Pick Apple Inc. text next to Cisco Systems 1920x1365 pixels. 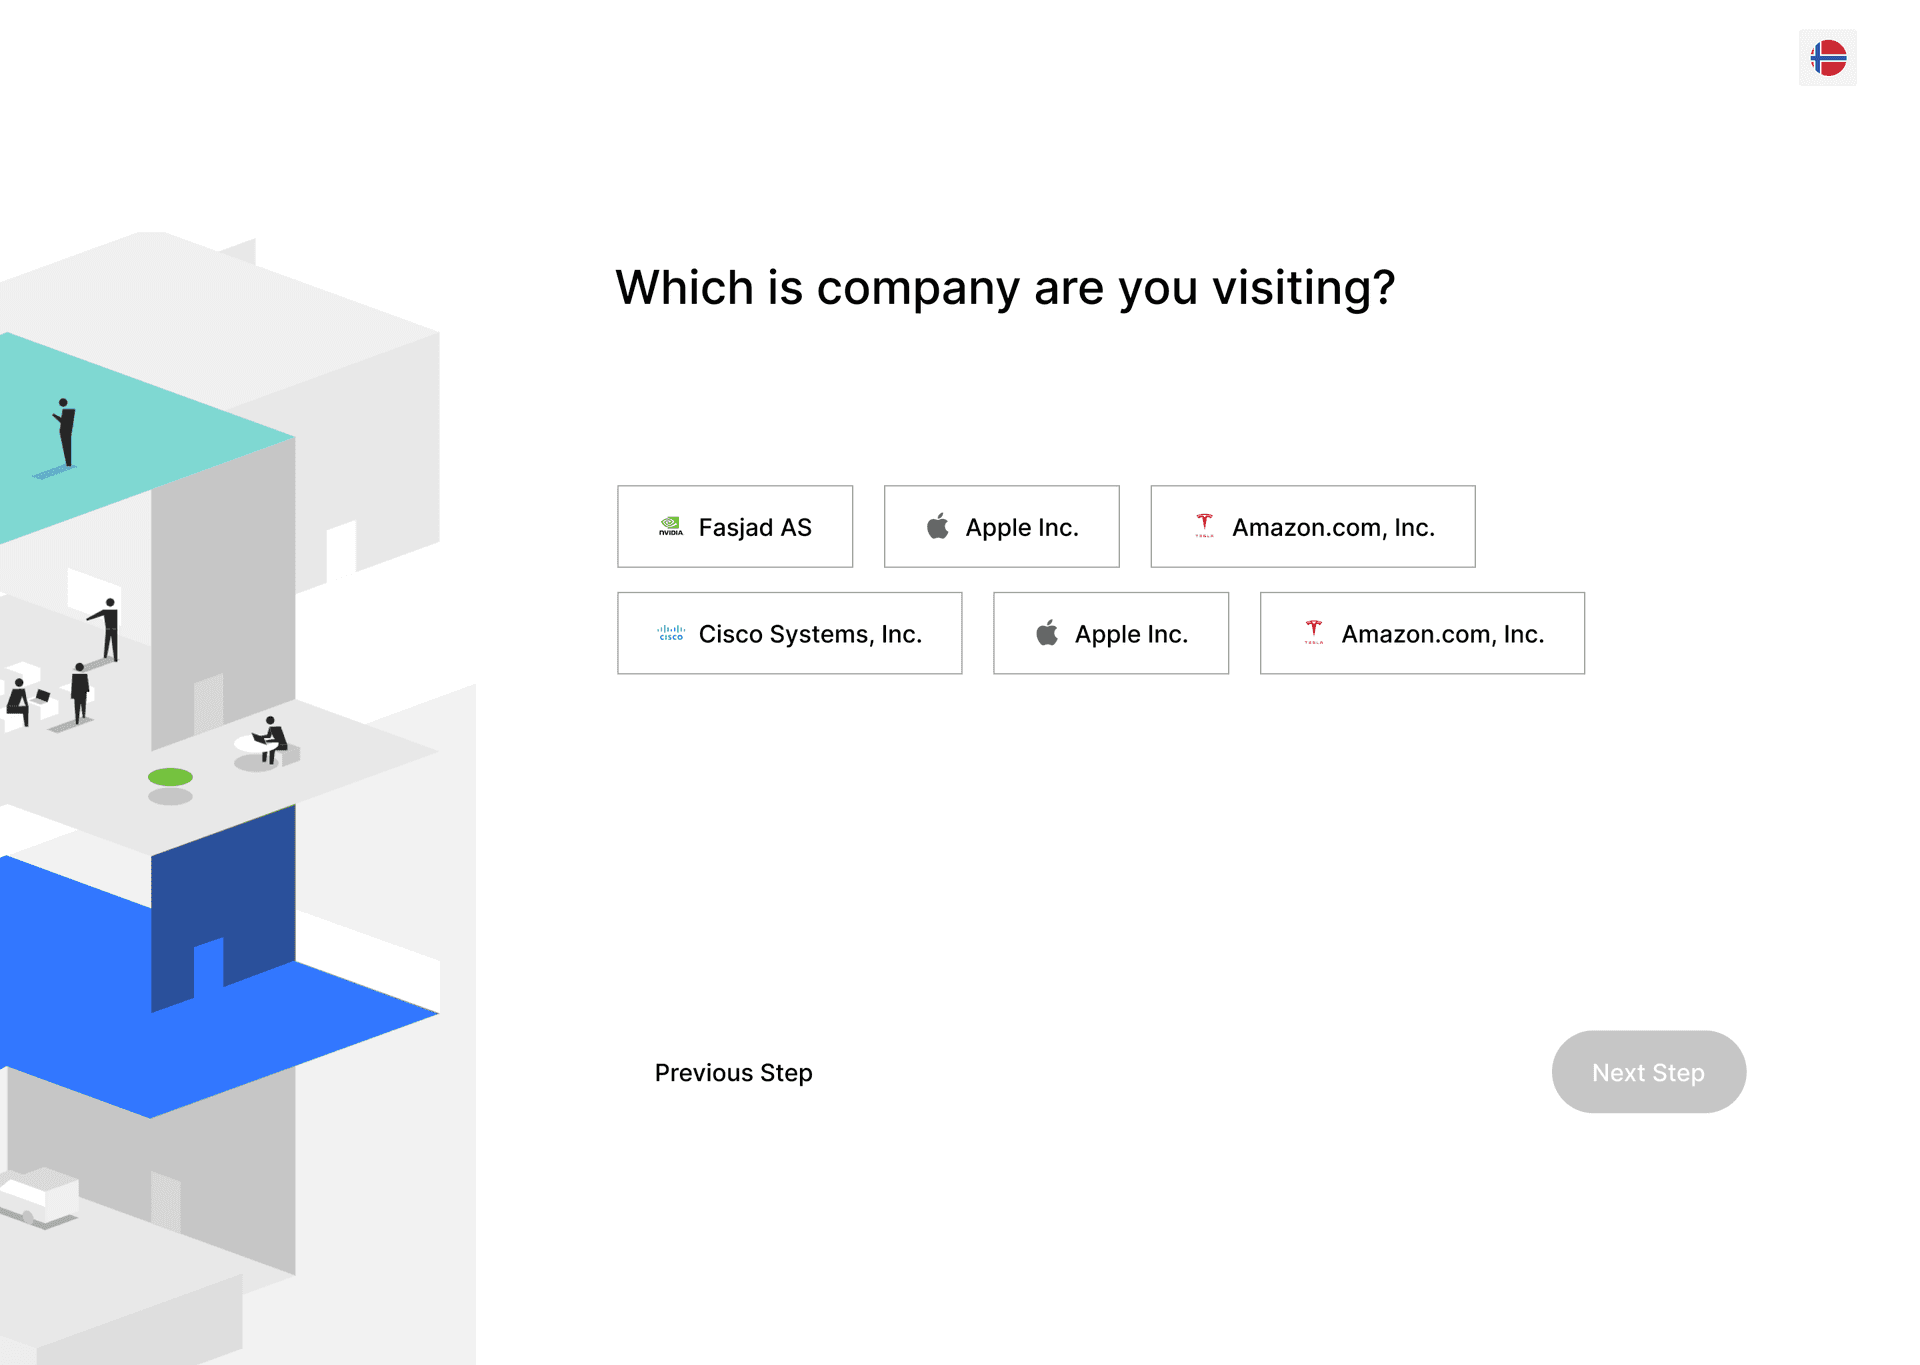click(1131, 635)
